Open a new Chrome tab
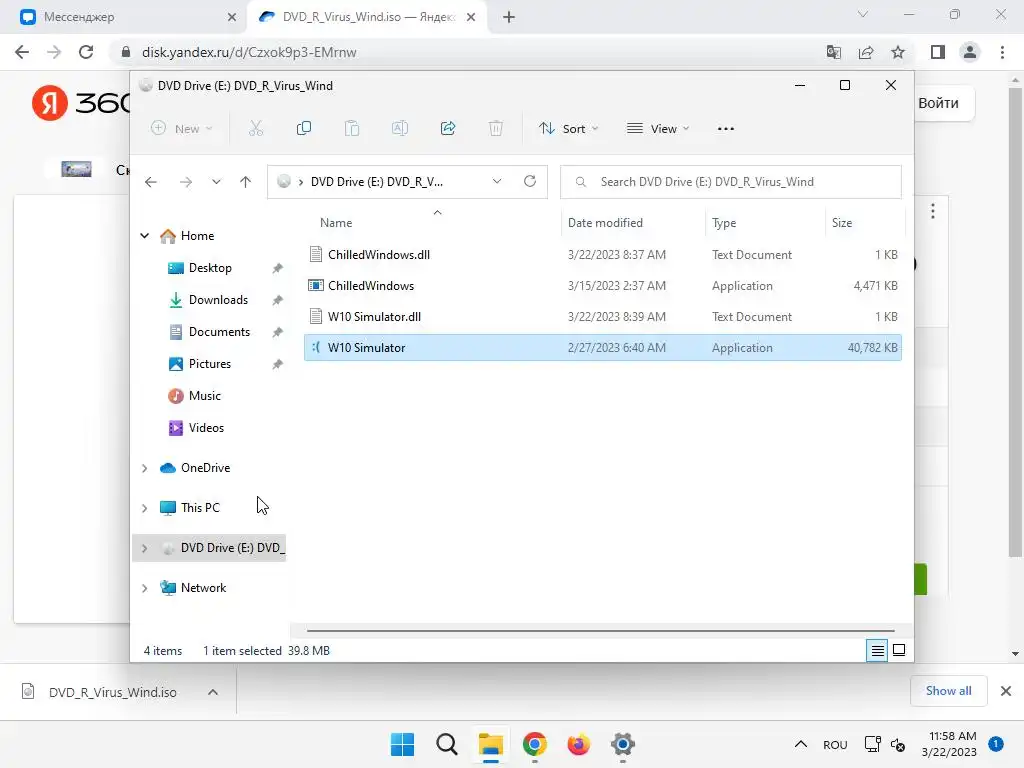 pos(509,17)
